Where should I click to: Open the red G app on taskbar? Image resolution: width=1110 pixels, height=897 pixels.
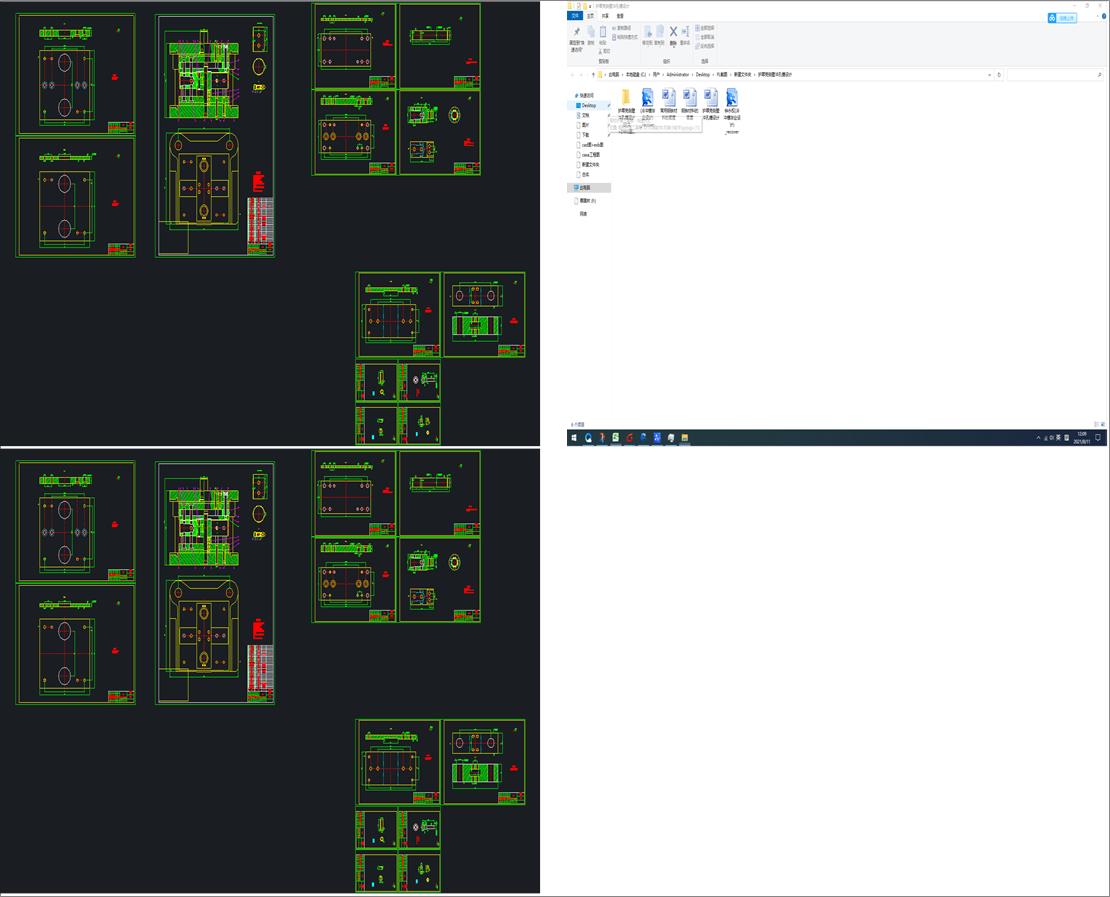click(629, 438)
